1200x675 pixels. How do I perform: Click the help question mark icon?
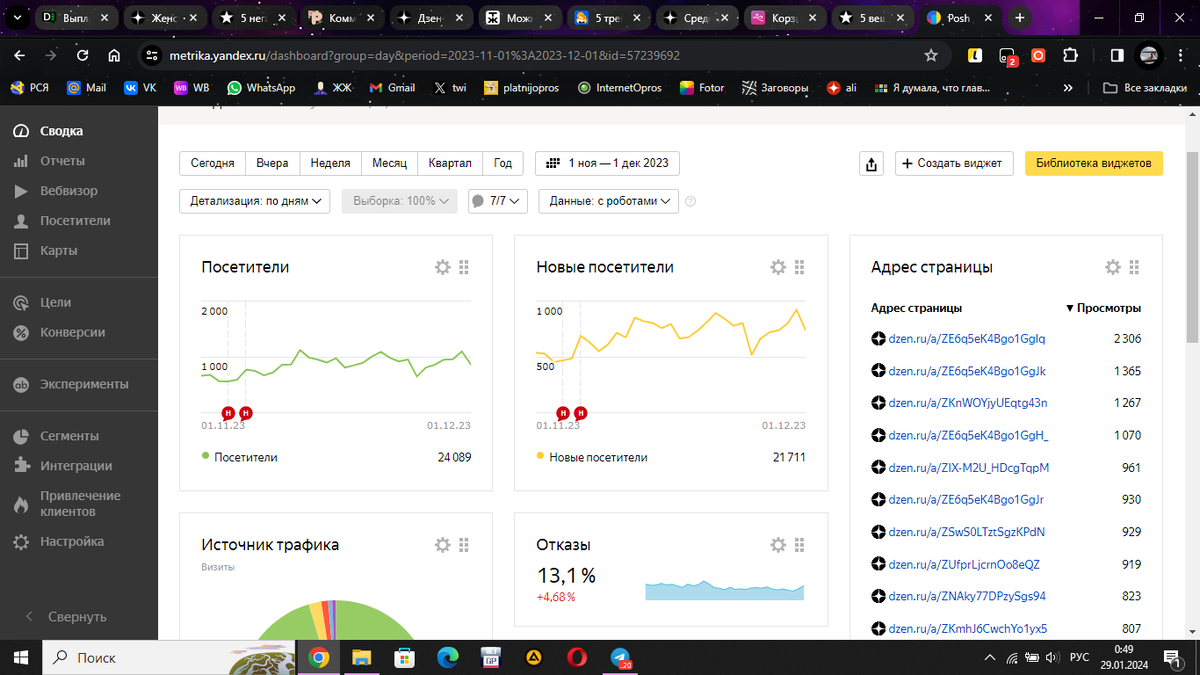pyautogui.click(x=691, y=201)
